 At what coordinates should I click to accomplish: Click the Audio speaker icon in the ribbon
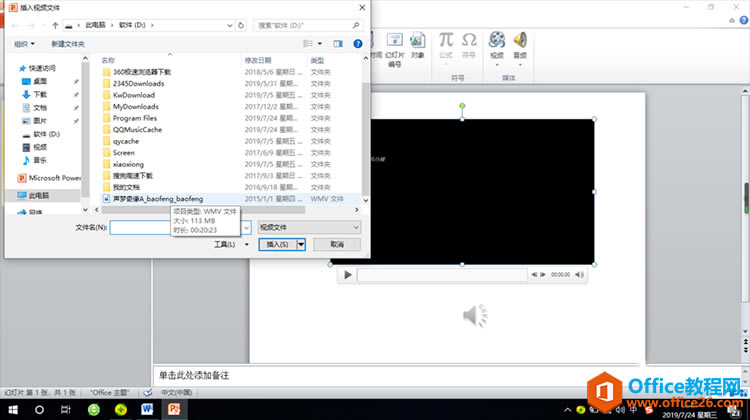pos(520,40)
